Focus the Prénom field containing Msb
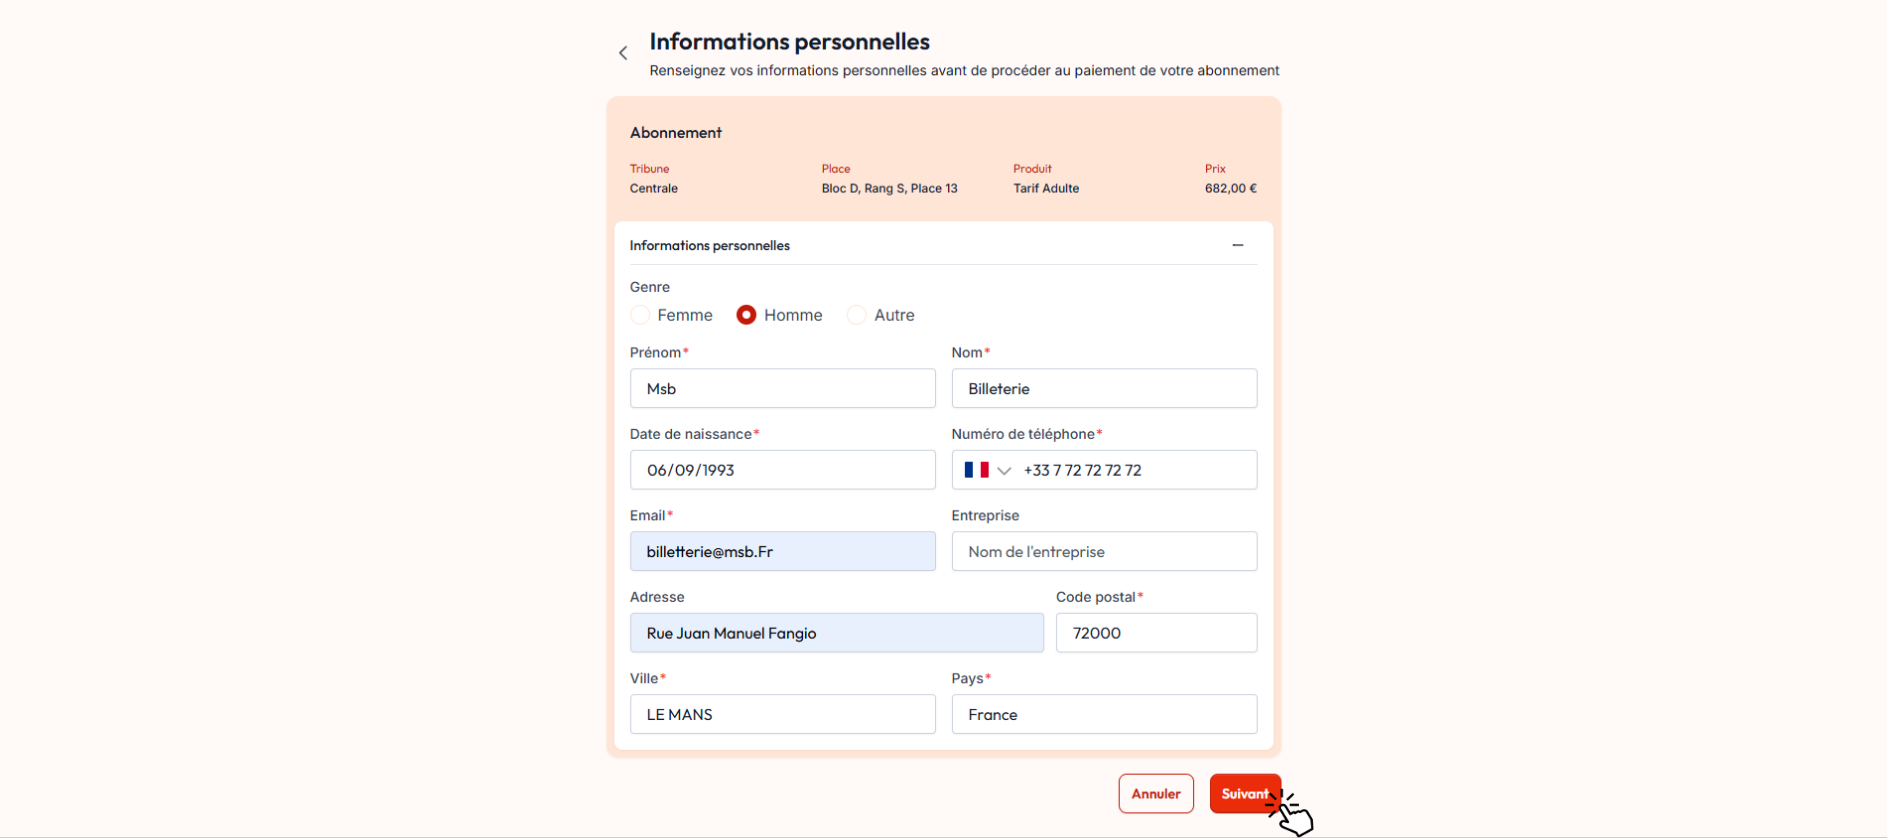This screenshot has height=838, width=1887. pos(783,389)
